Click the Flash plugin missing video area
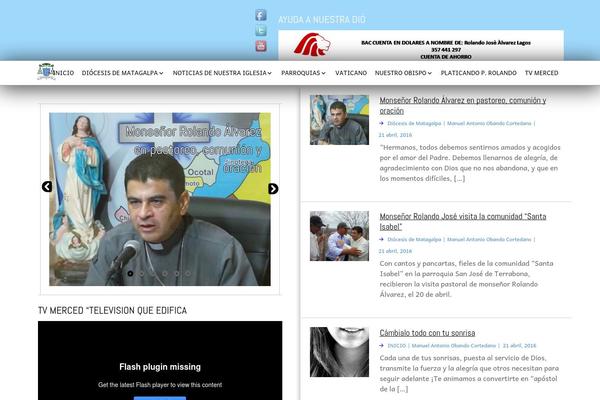The image size is (600, 400). (x=160, y=361)
